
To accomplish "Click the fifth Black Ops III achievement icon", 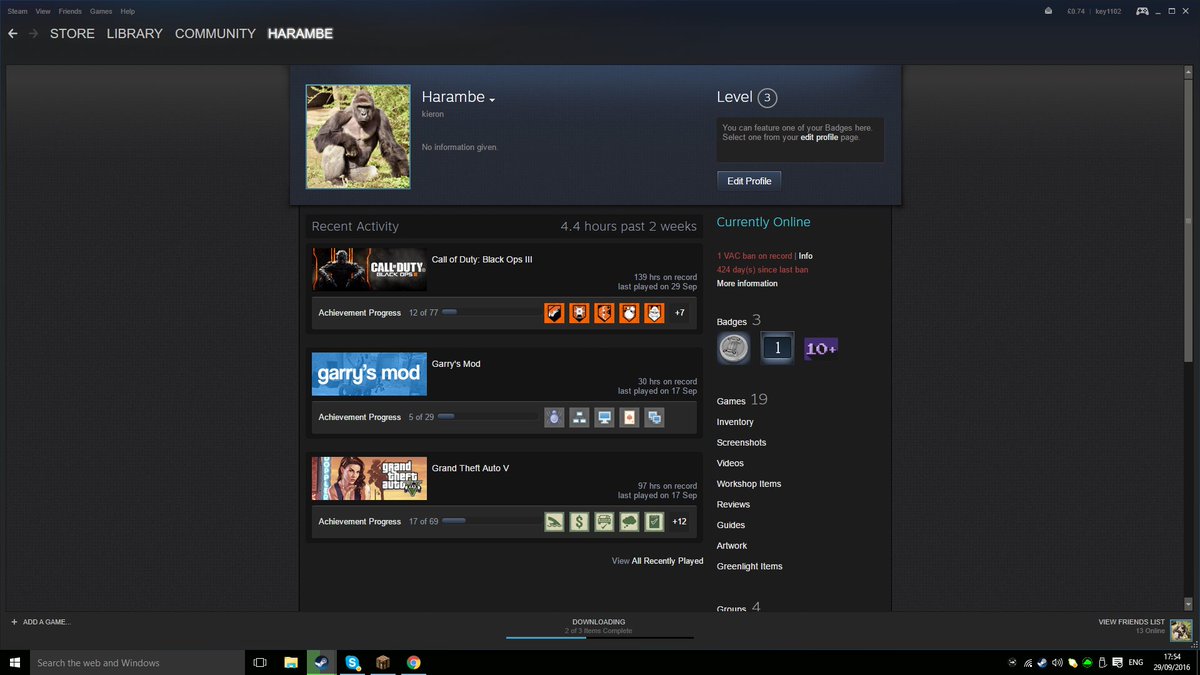I will [654, 313].
